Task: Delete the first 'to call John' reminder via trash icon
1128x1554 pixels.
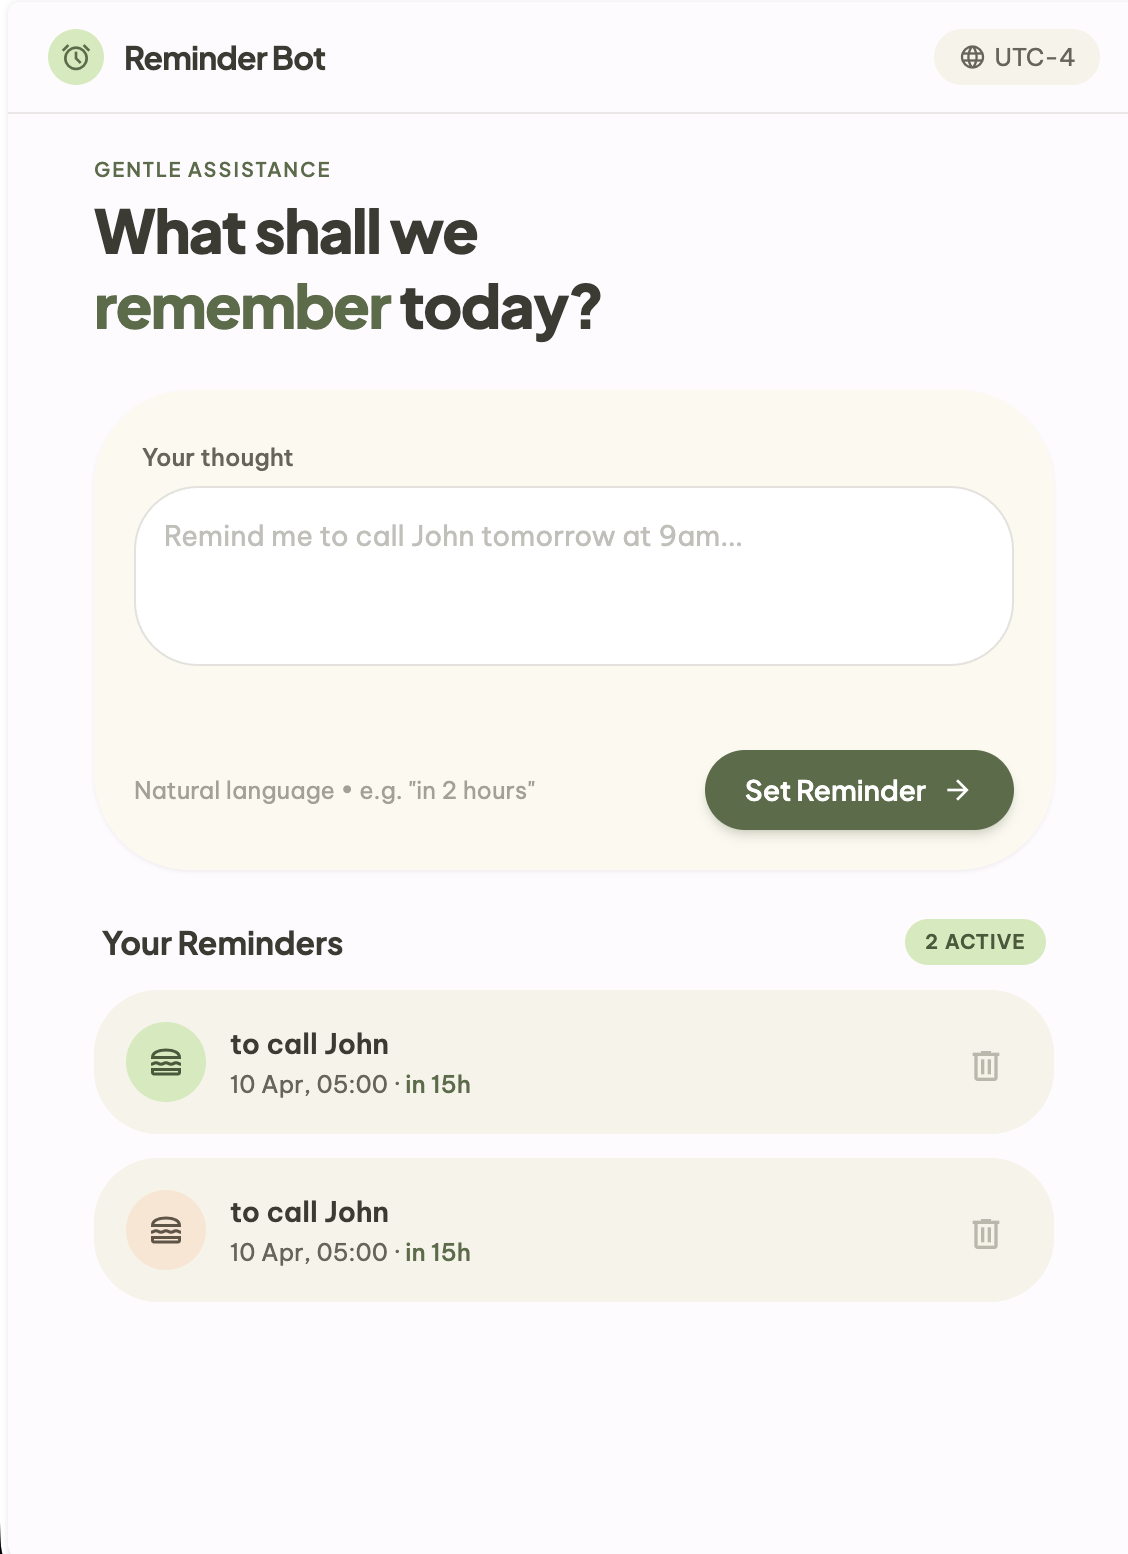Action: point(986,1067)
